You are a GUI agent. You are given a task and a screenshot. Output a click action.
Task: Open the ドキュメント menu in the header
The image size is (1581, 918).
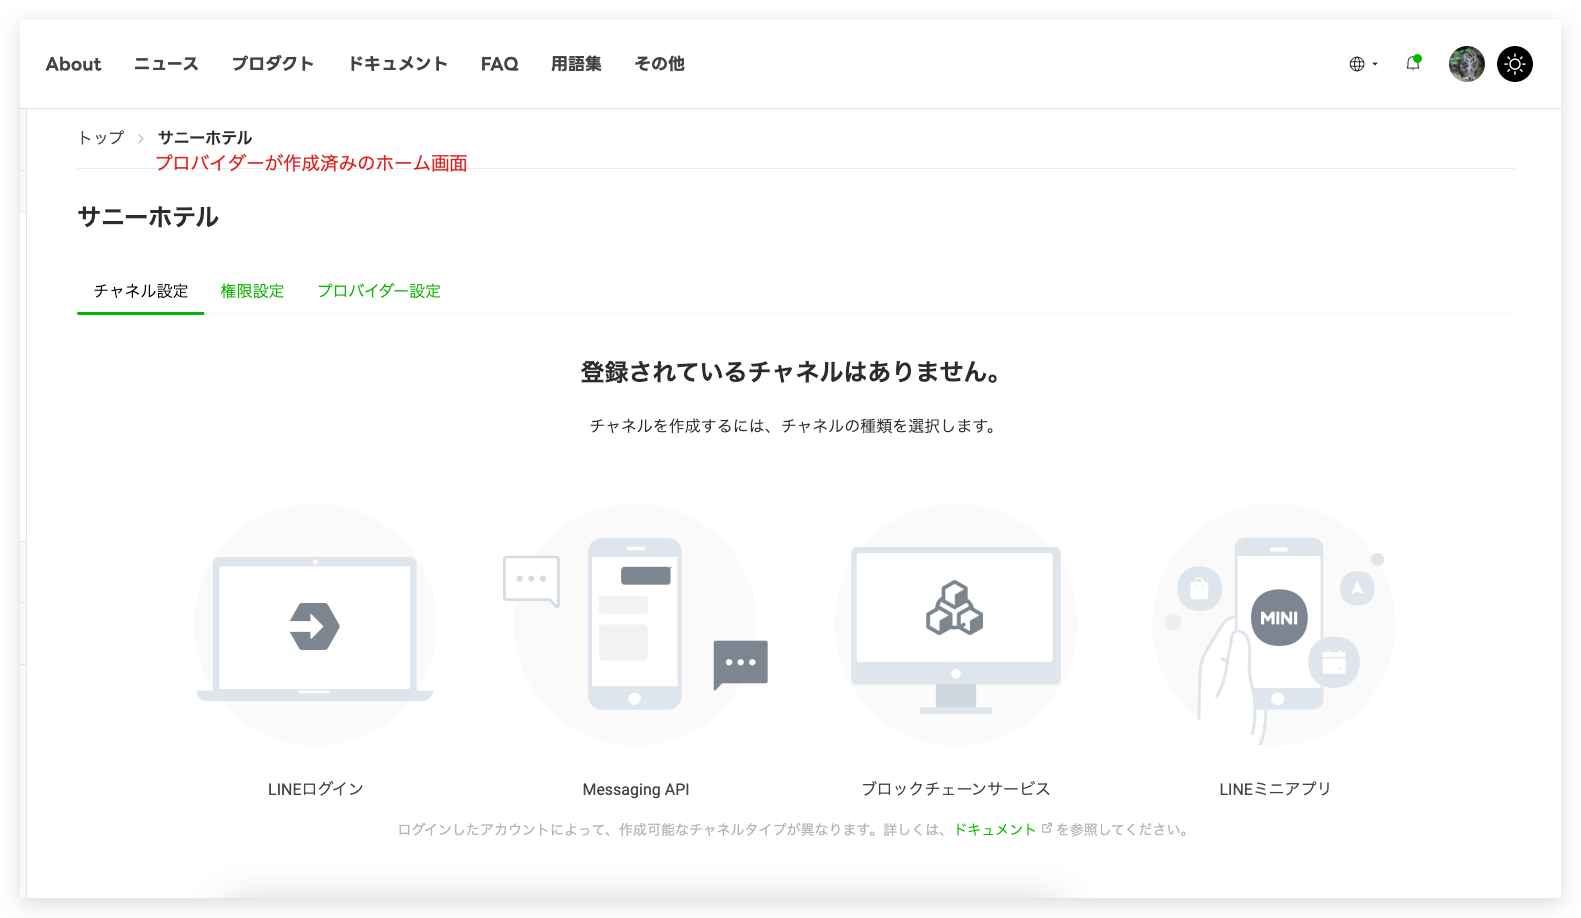tap(398, 64)
